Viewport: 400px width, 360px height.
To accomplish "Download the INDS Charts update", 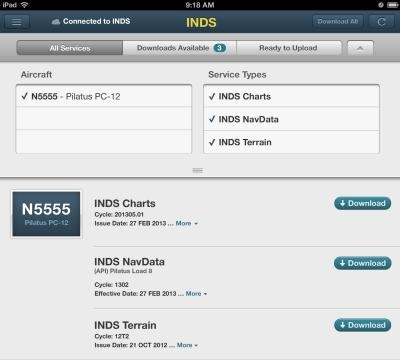I will (x=363, y=203).
